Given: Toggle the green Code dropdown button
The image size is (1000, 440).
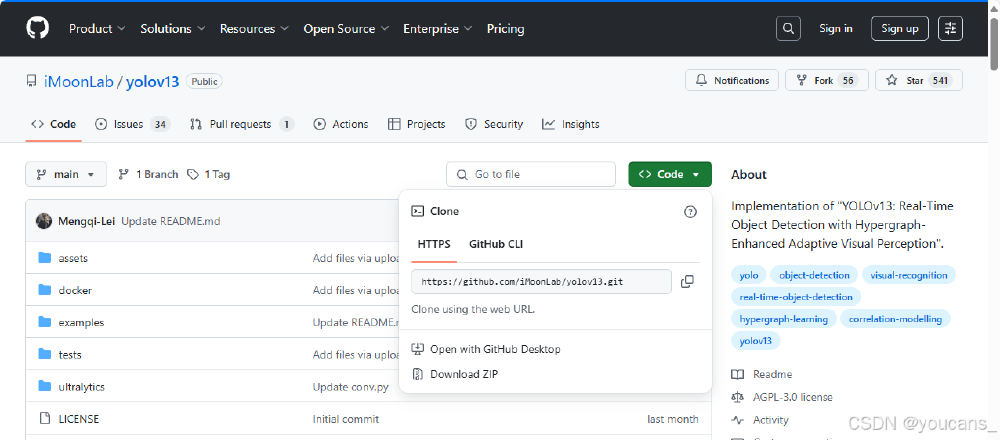Looking at the screenshot, I should coord(670,174).
